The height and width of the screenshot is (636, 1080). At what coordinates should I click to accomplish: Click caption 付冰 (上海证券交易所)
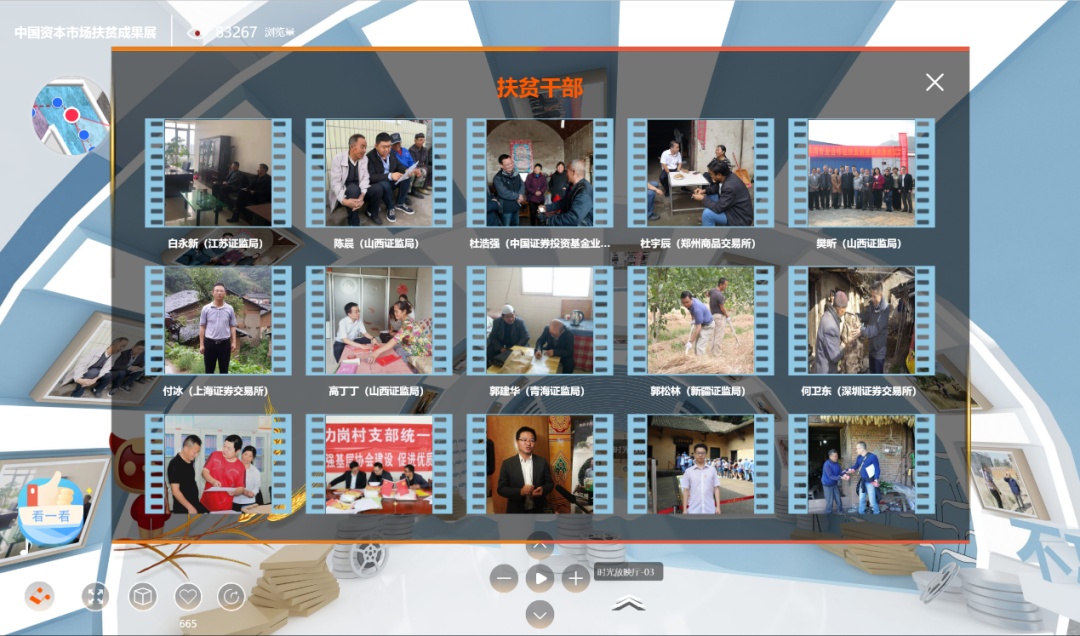(216, 391)
